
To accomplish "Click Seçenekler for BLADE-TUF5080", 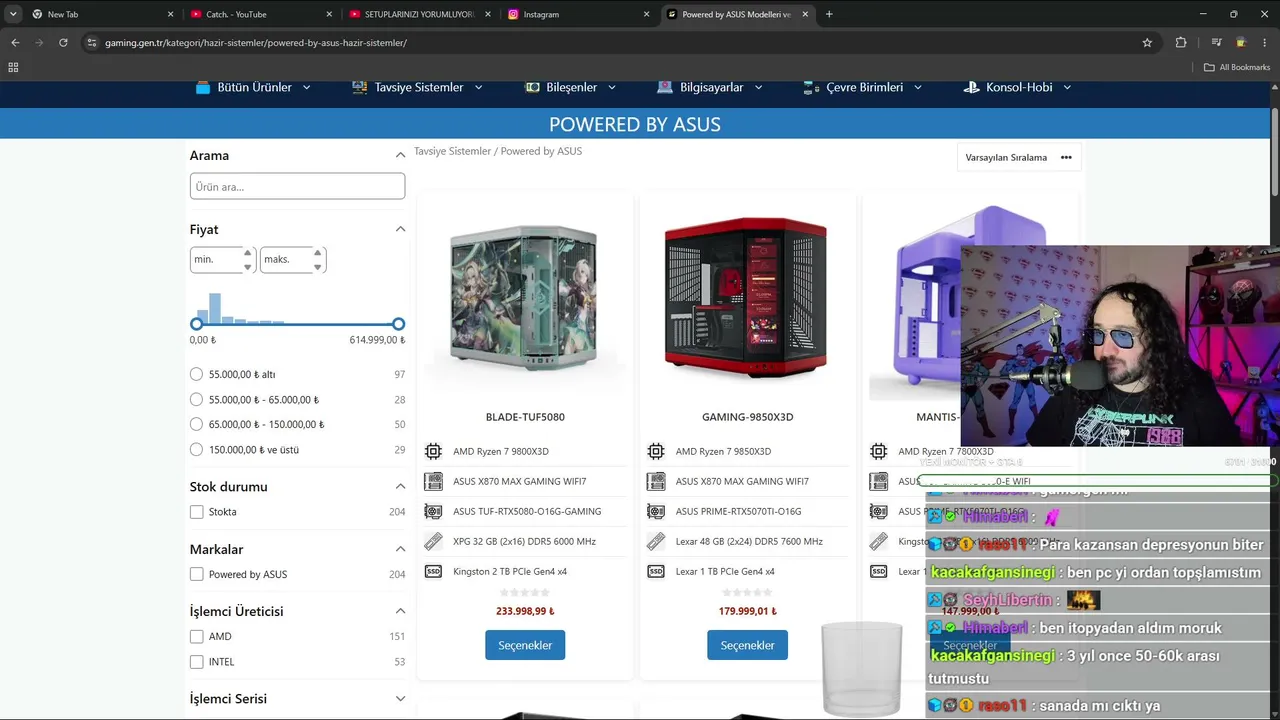I will coord(525,645).
